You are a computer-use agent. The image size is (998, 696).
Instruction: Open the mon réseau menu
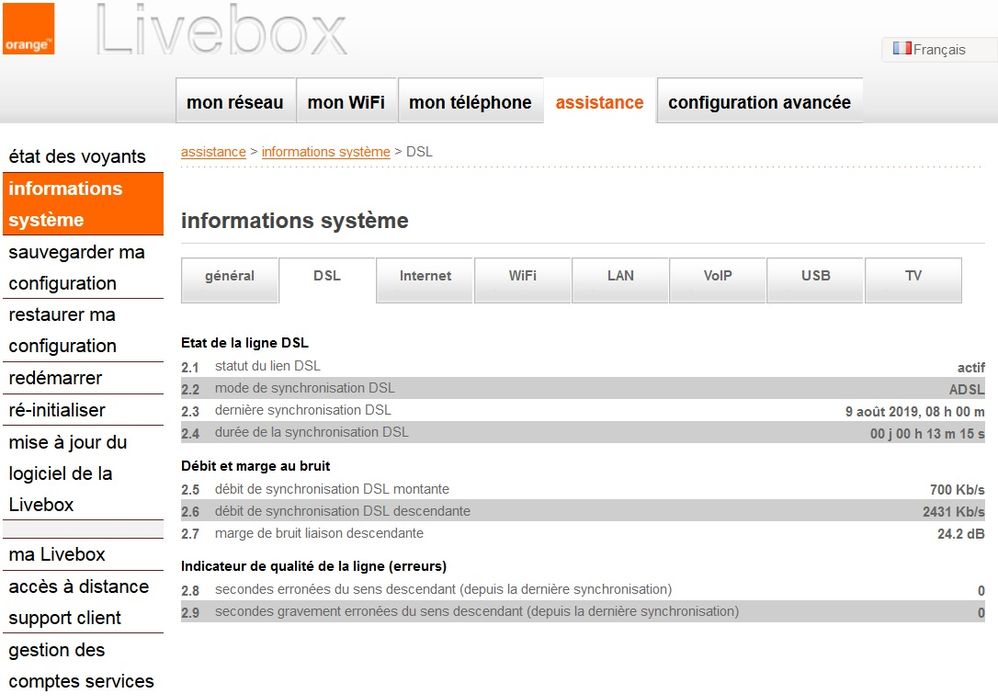tap(235, 101)
